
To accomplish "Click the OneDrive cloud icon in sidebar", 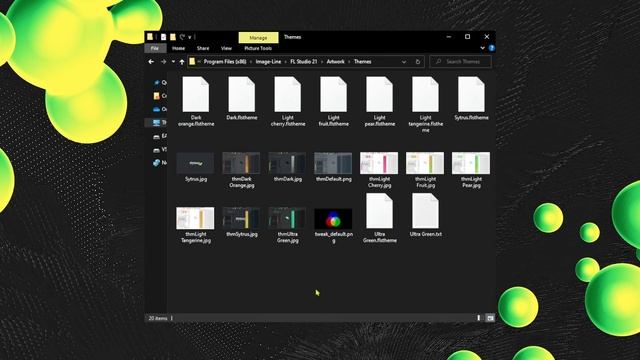I will pos(156,109).
